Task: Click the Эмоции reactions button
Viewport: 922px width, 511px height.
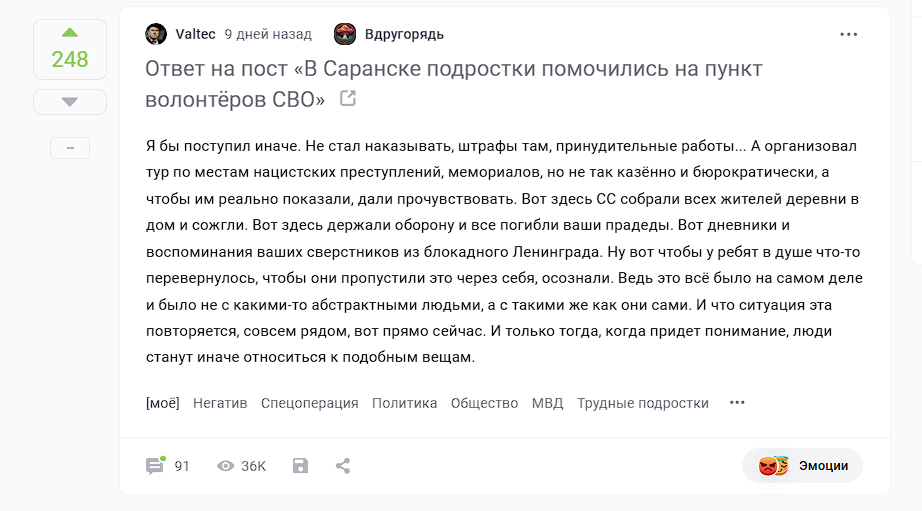Action: pyautogui.click(x=803, y=465)
